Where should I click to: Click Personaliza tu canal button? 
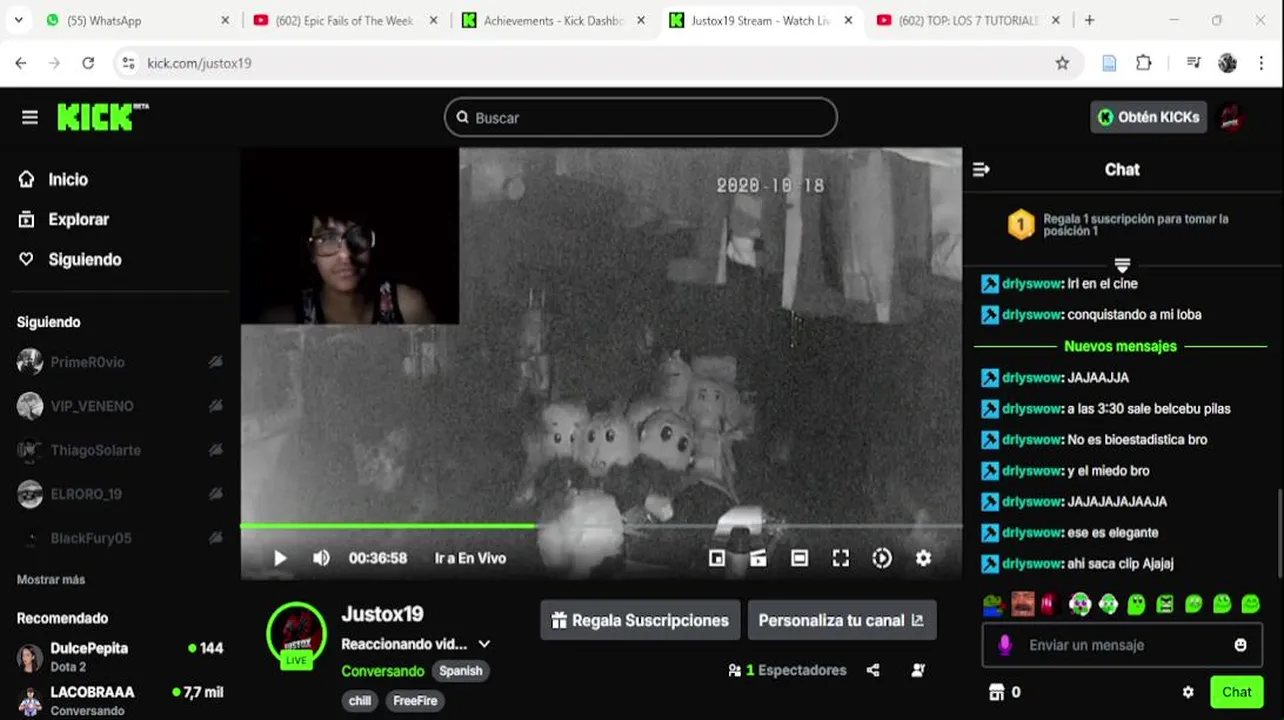pos(842,620)
